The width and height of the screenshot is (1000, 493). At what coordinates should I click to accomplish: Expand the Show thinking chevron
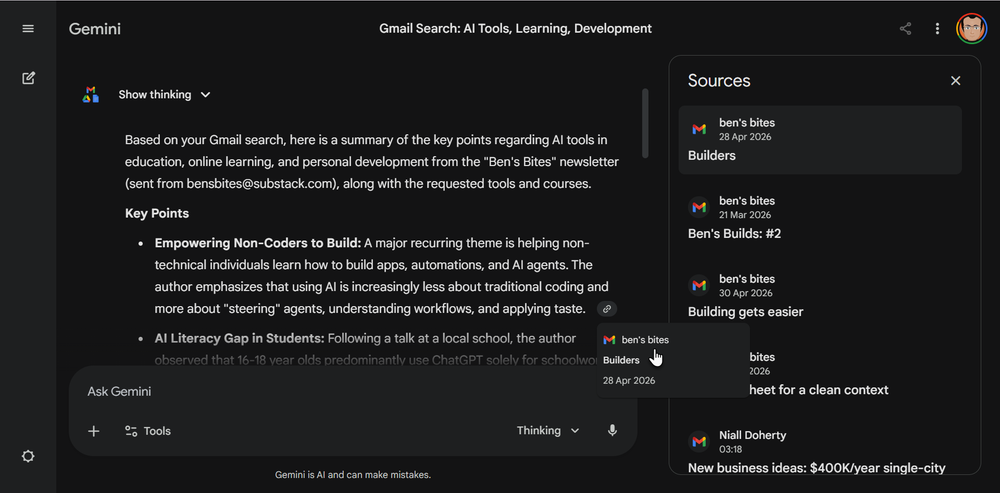coord(205,94)
